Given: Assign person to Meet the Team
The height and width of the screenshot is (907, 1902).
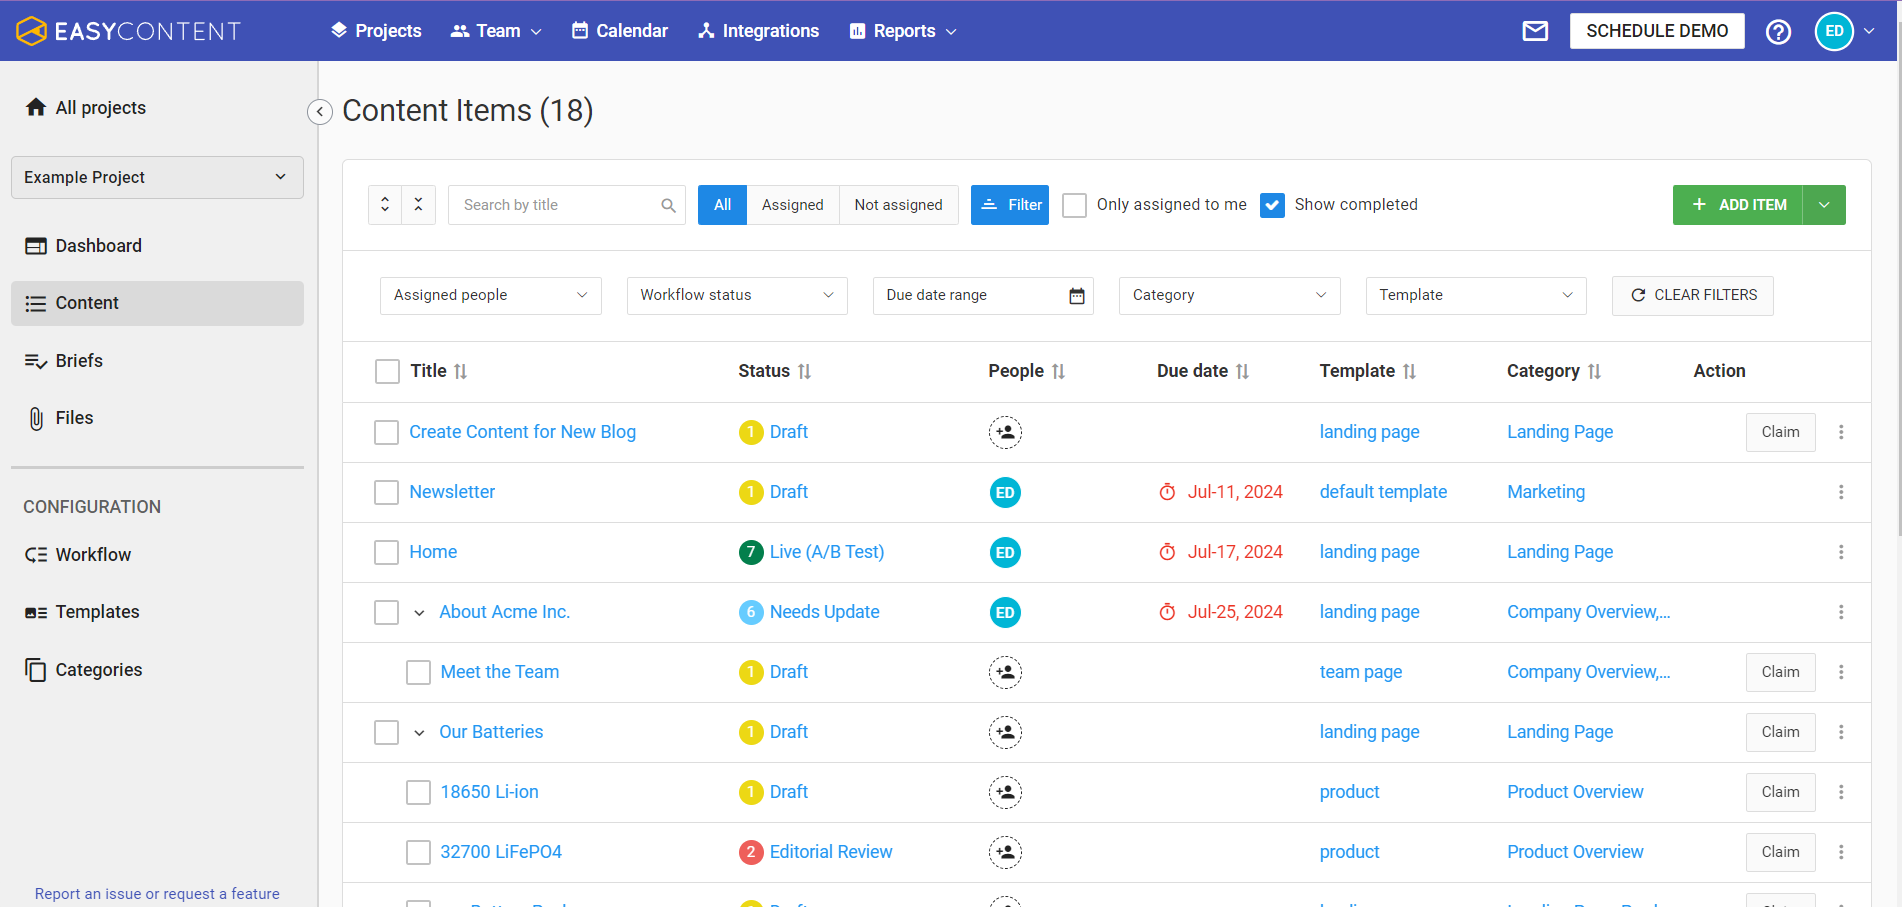Looking at the screenshot, I should click(x=1005, y=672).
